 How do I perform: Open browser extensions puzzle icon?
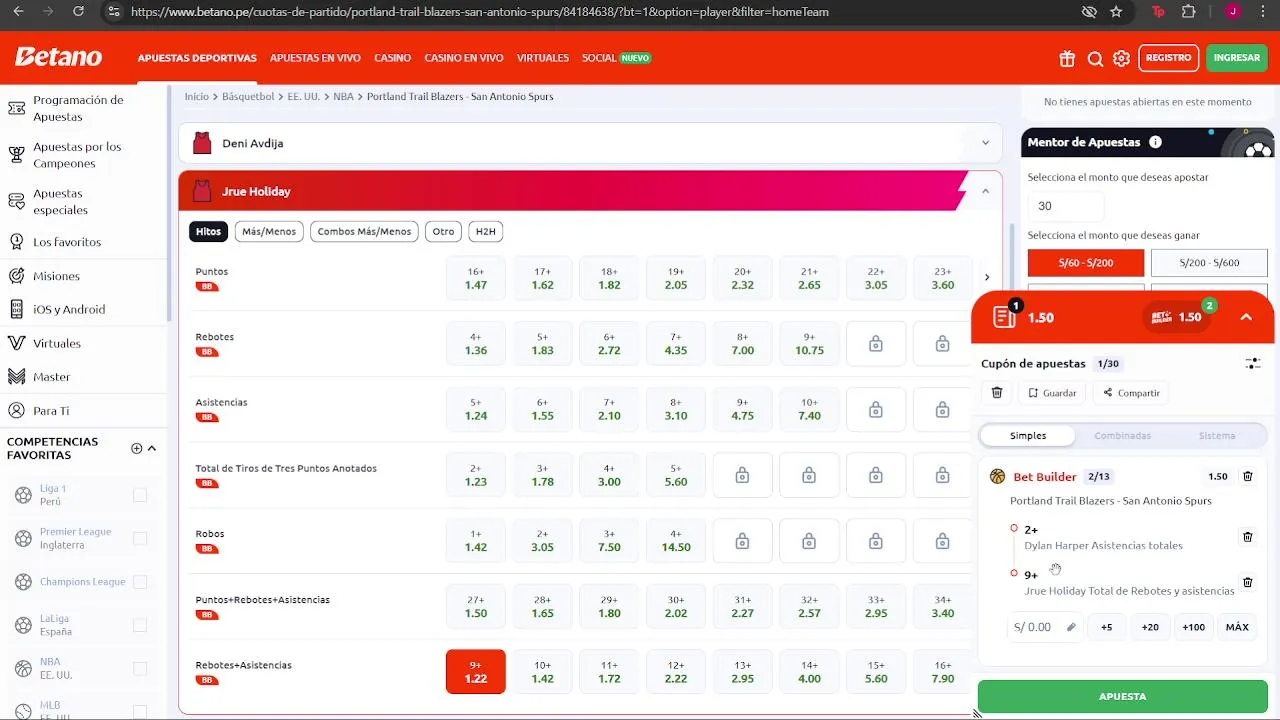click(1188, 12)
